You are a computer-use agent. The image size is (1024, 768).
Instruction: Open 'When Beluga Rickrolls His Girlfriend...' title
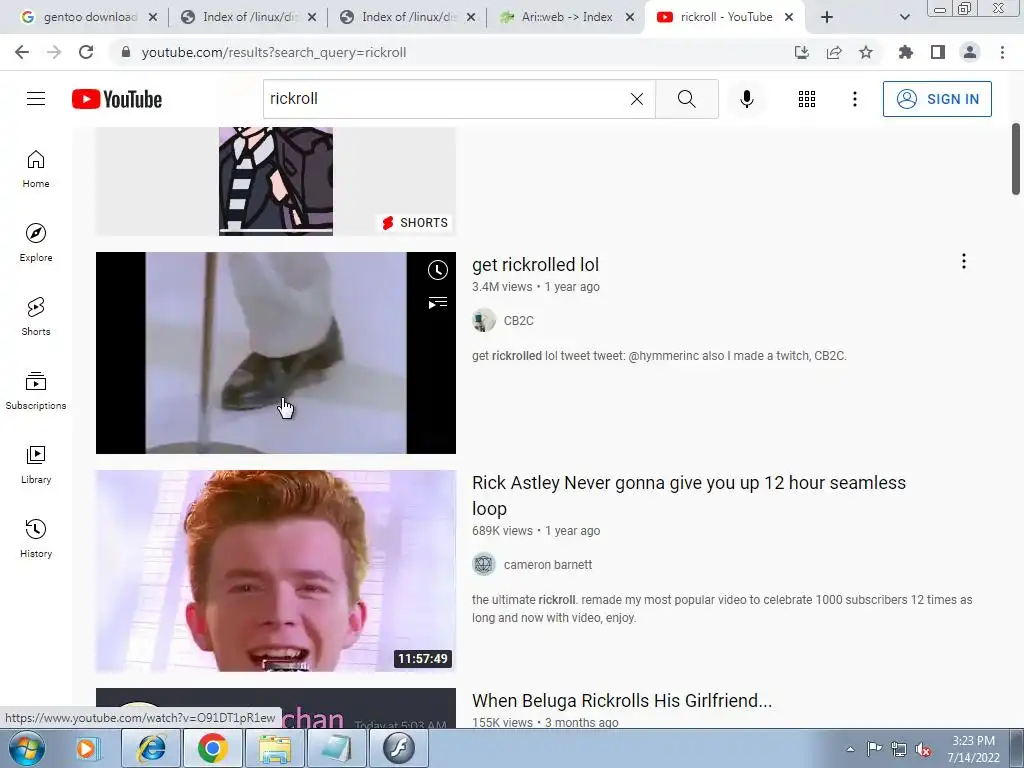pyautogui.click(x=622, y=701)
